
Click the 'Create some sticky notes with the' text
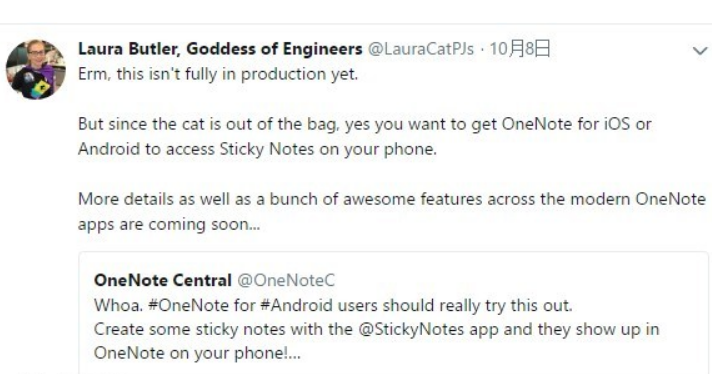(223, 329)
